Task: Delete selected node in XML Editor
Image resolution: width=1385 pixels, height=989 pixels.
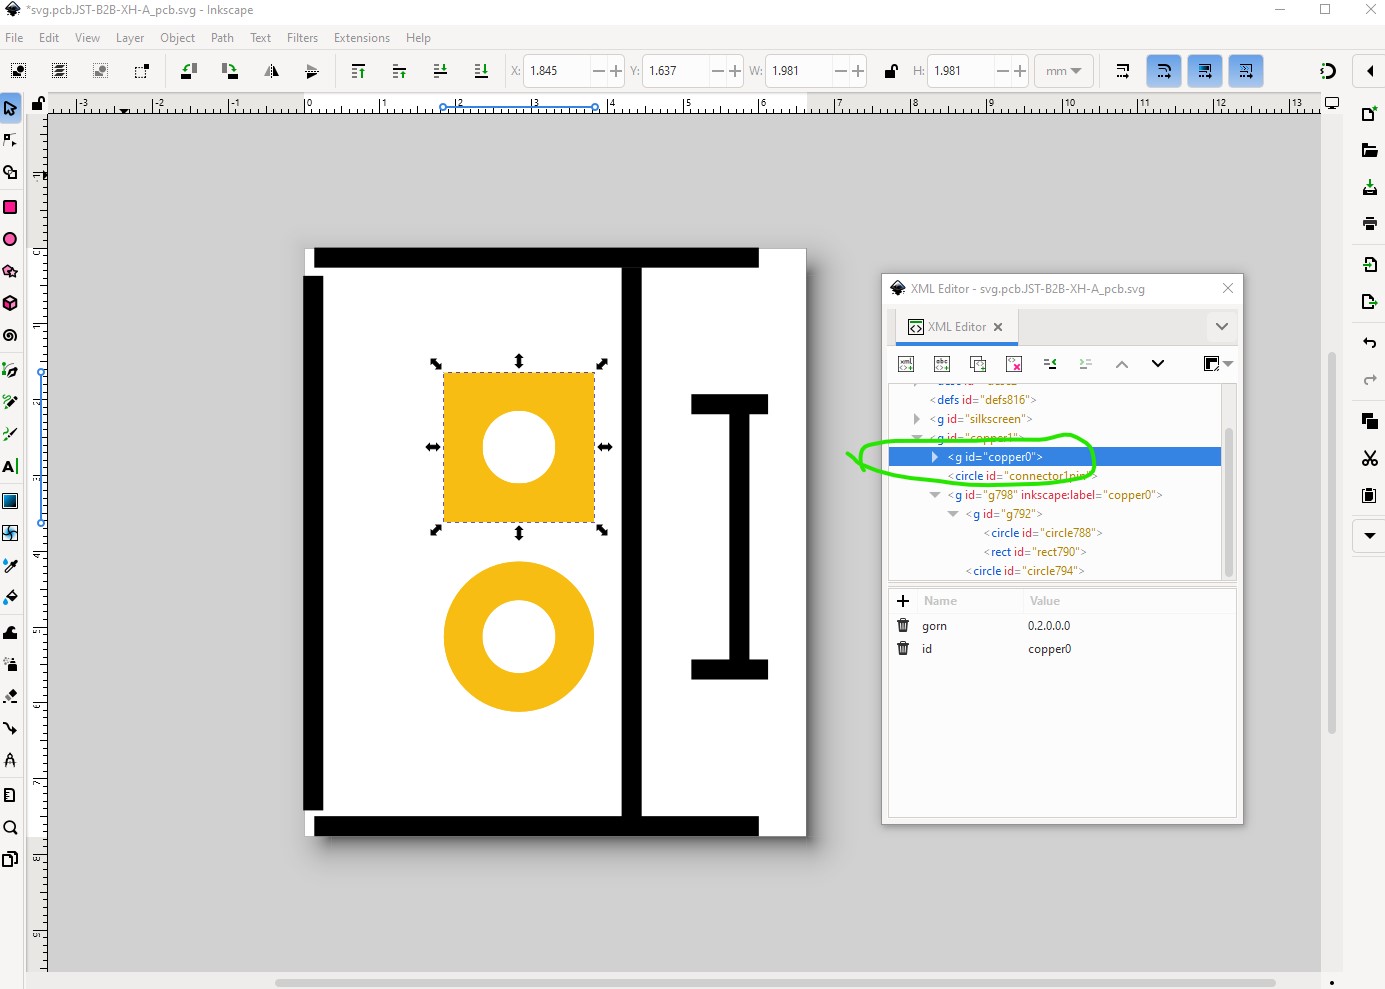Action: click(1014, 364)
